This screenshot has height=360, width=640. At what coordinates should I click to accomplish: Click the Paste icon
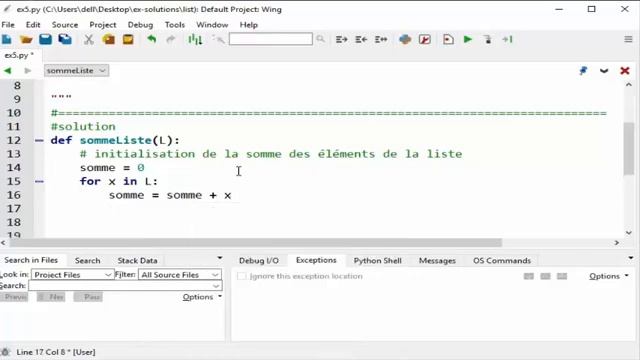point(128,39)
